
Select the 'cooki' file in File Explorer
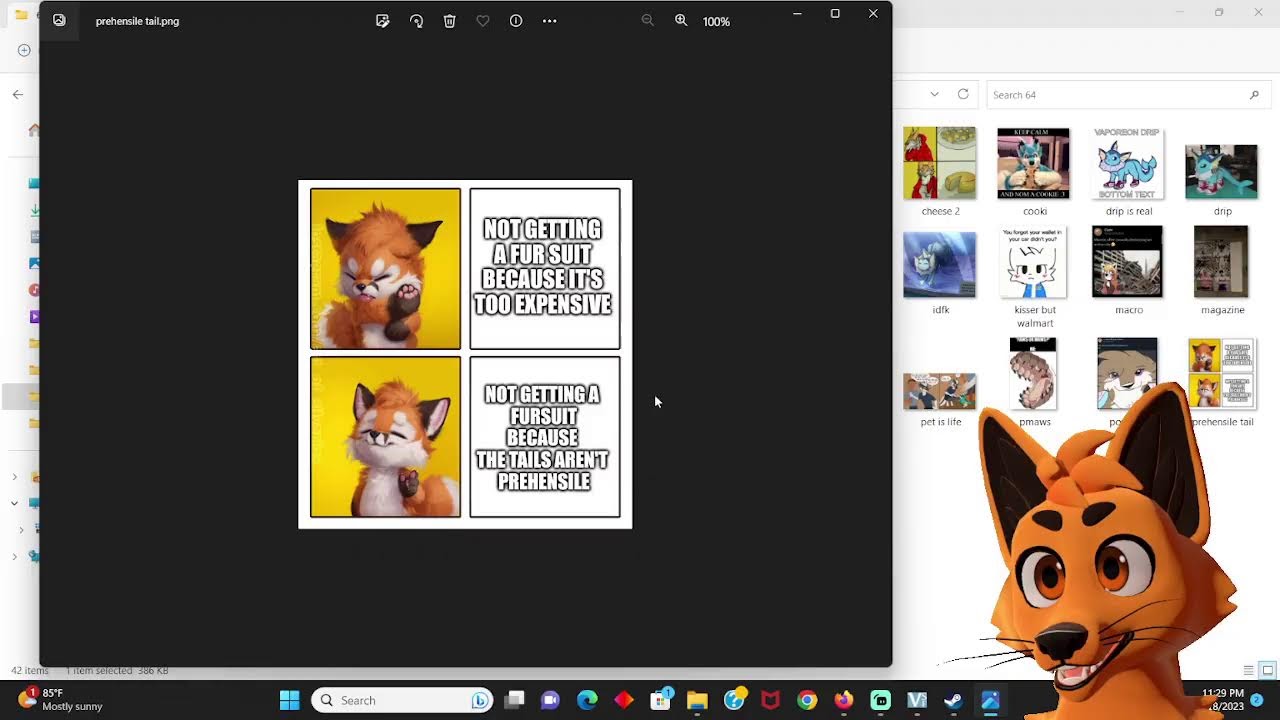[1033, 163]
